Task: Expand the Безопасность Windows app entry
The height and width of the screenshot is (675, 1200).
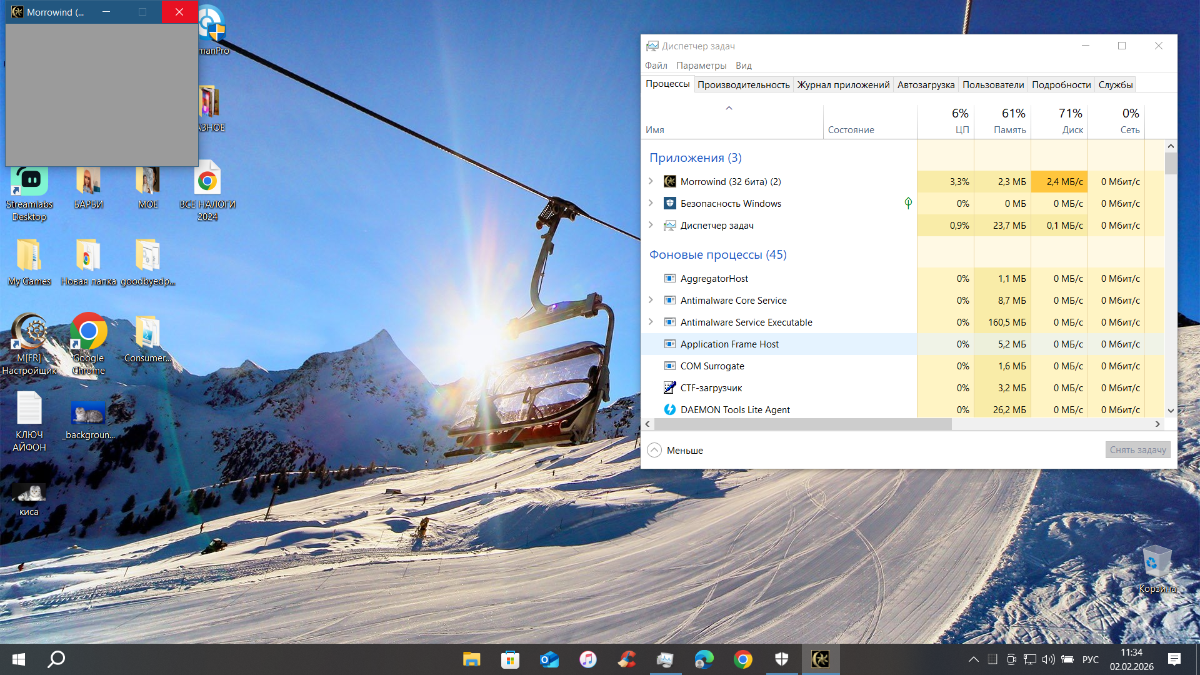Action: click(651, 204)
